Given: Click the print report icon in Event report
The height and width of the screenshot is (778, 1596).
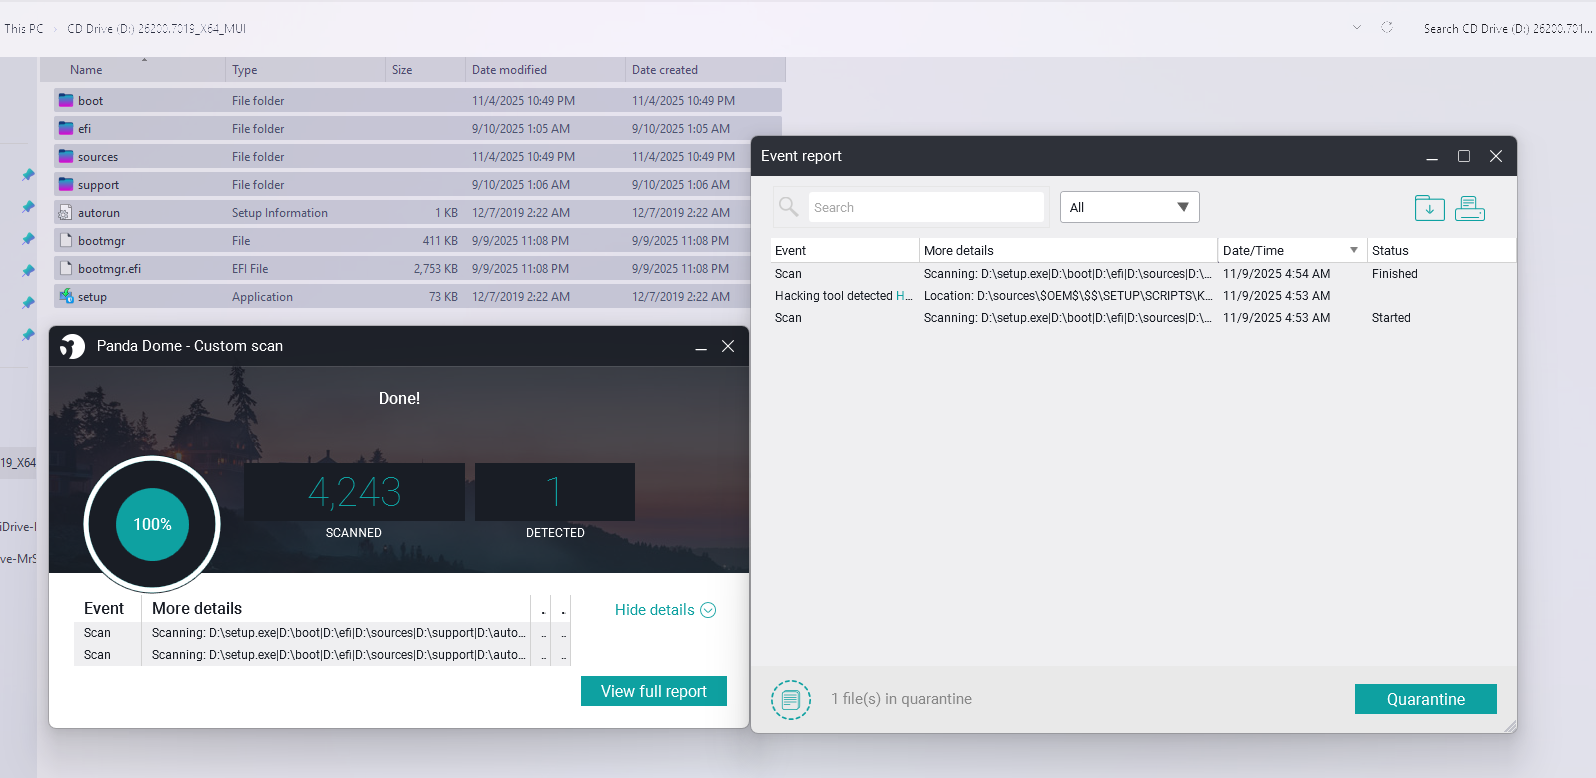Looking at the screenshot, I should [x=1469, y=207].
